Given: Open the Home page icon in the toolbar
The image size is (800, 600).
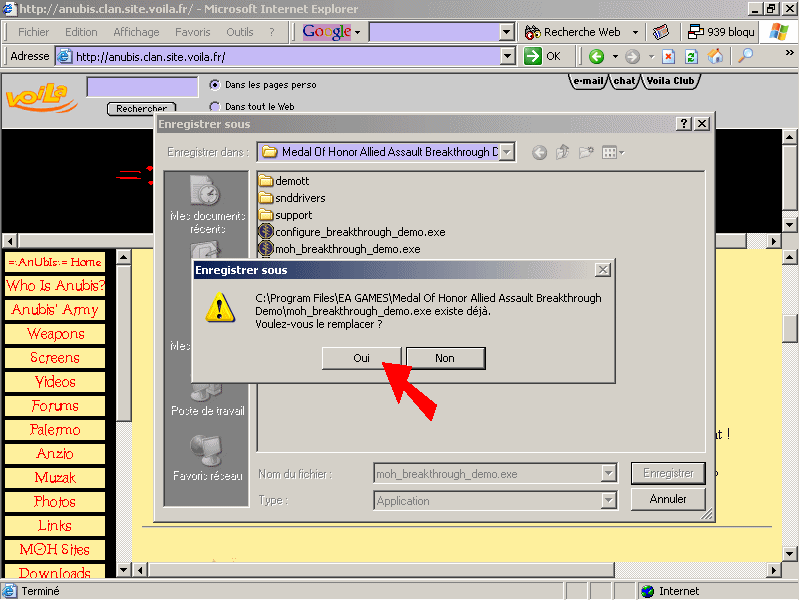Looking at the screenshot, I should coord(715,56).
